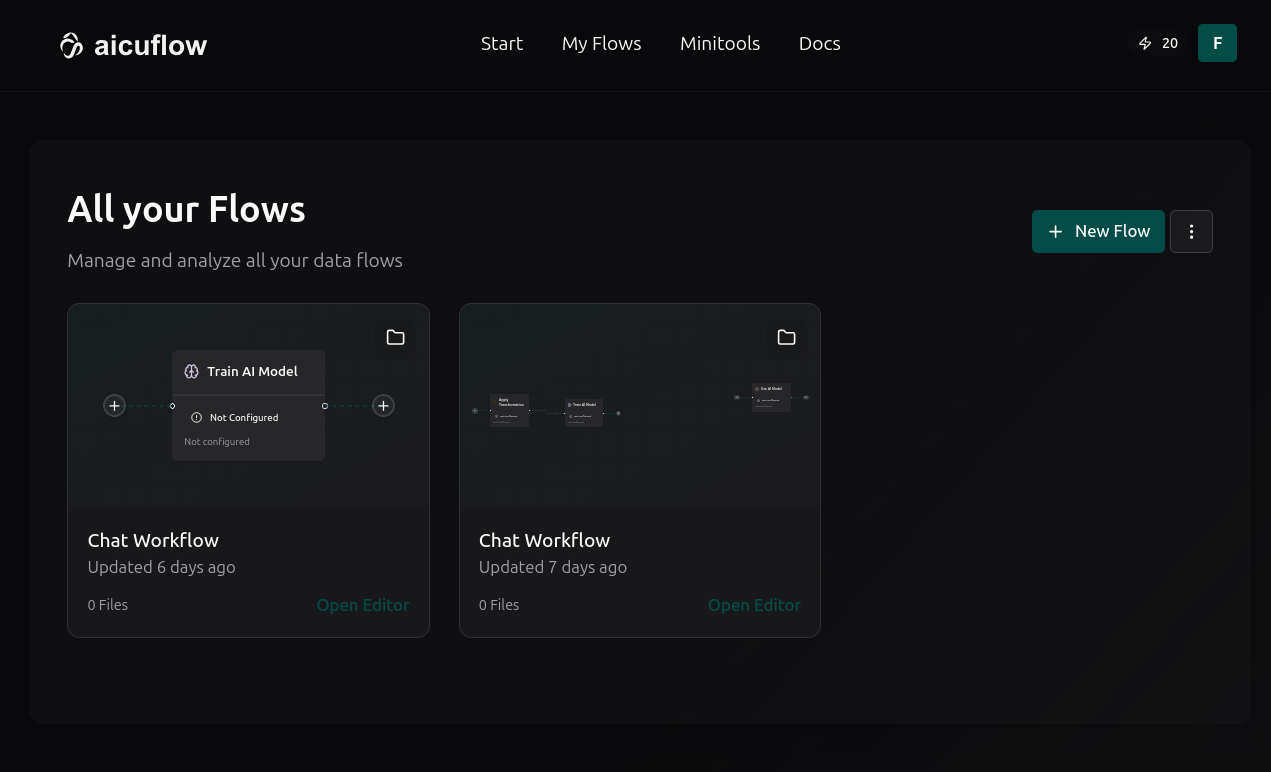Create a flow with New Flow button

pos(1098,231)
